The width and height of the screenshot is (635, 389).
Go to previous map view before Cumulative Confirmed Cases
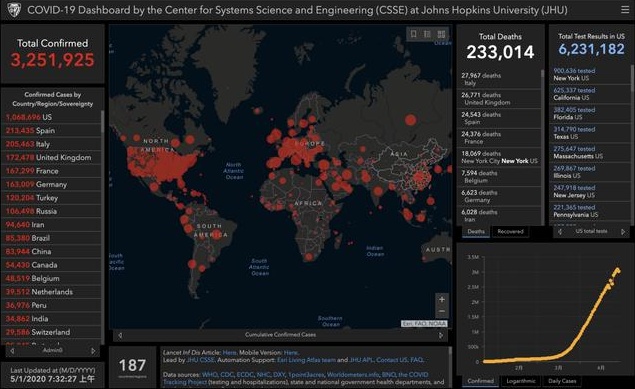[x=120, y=335]
